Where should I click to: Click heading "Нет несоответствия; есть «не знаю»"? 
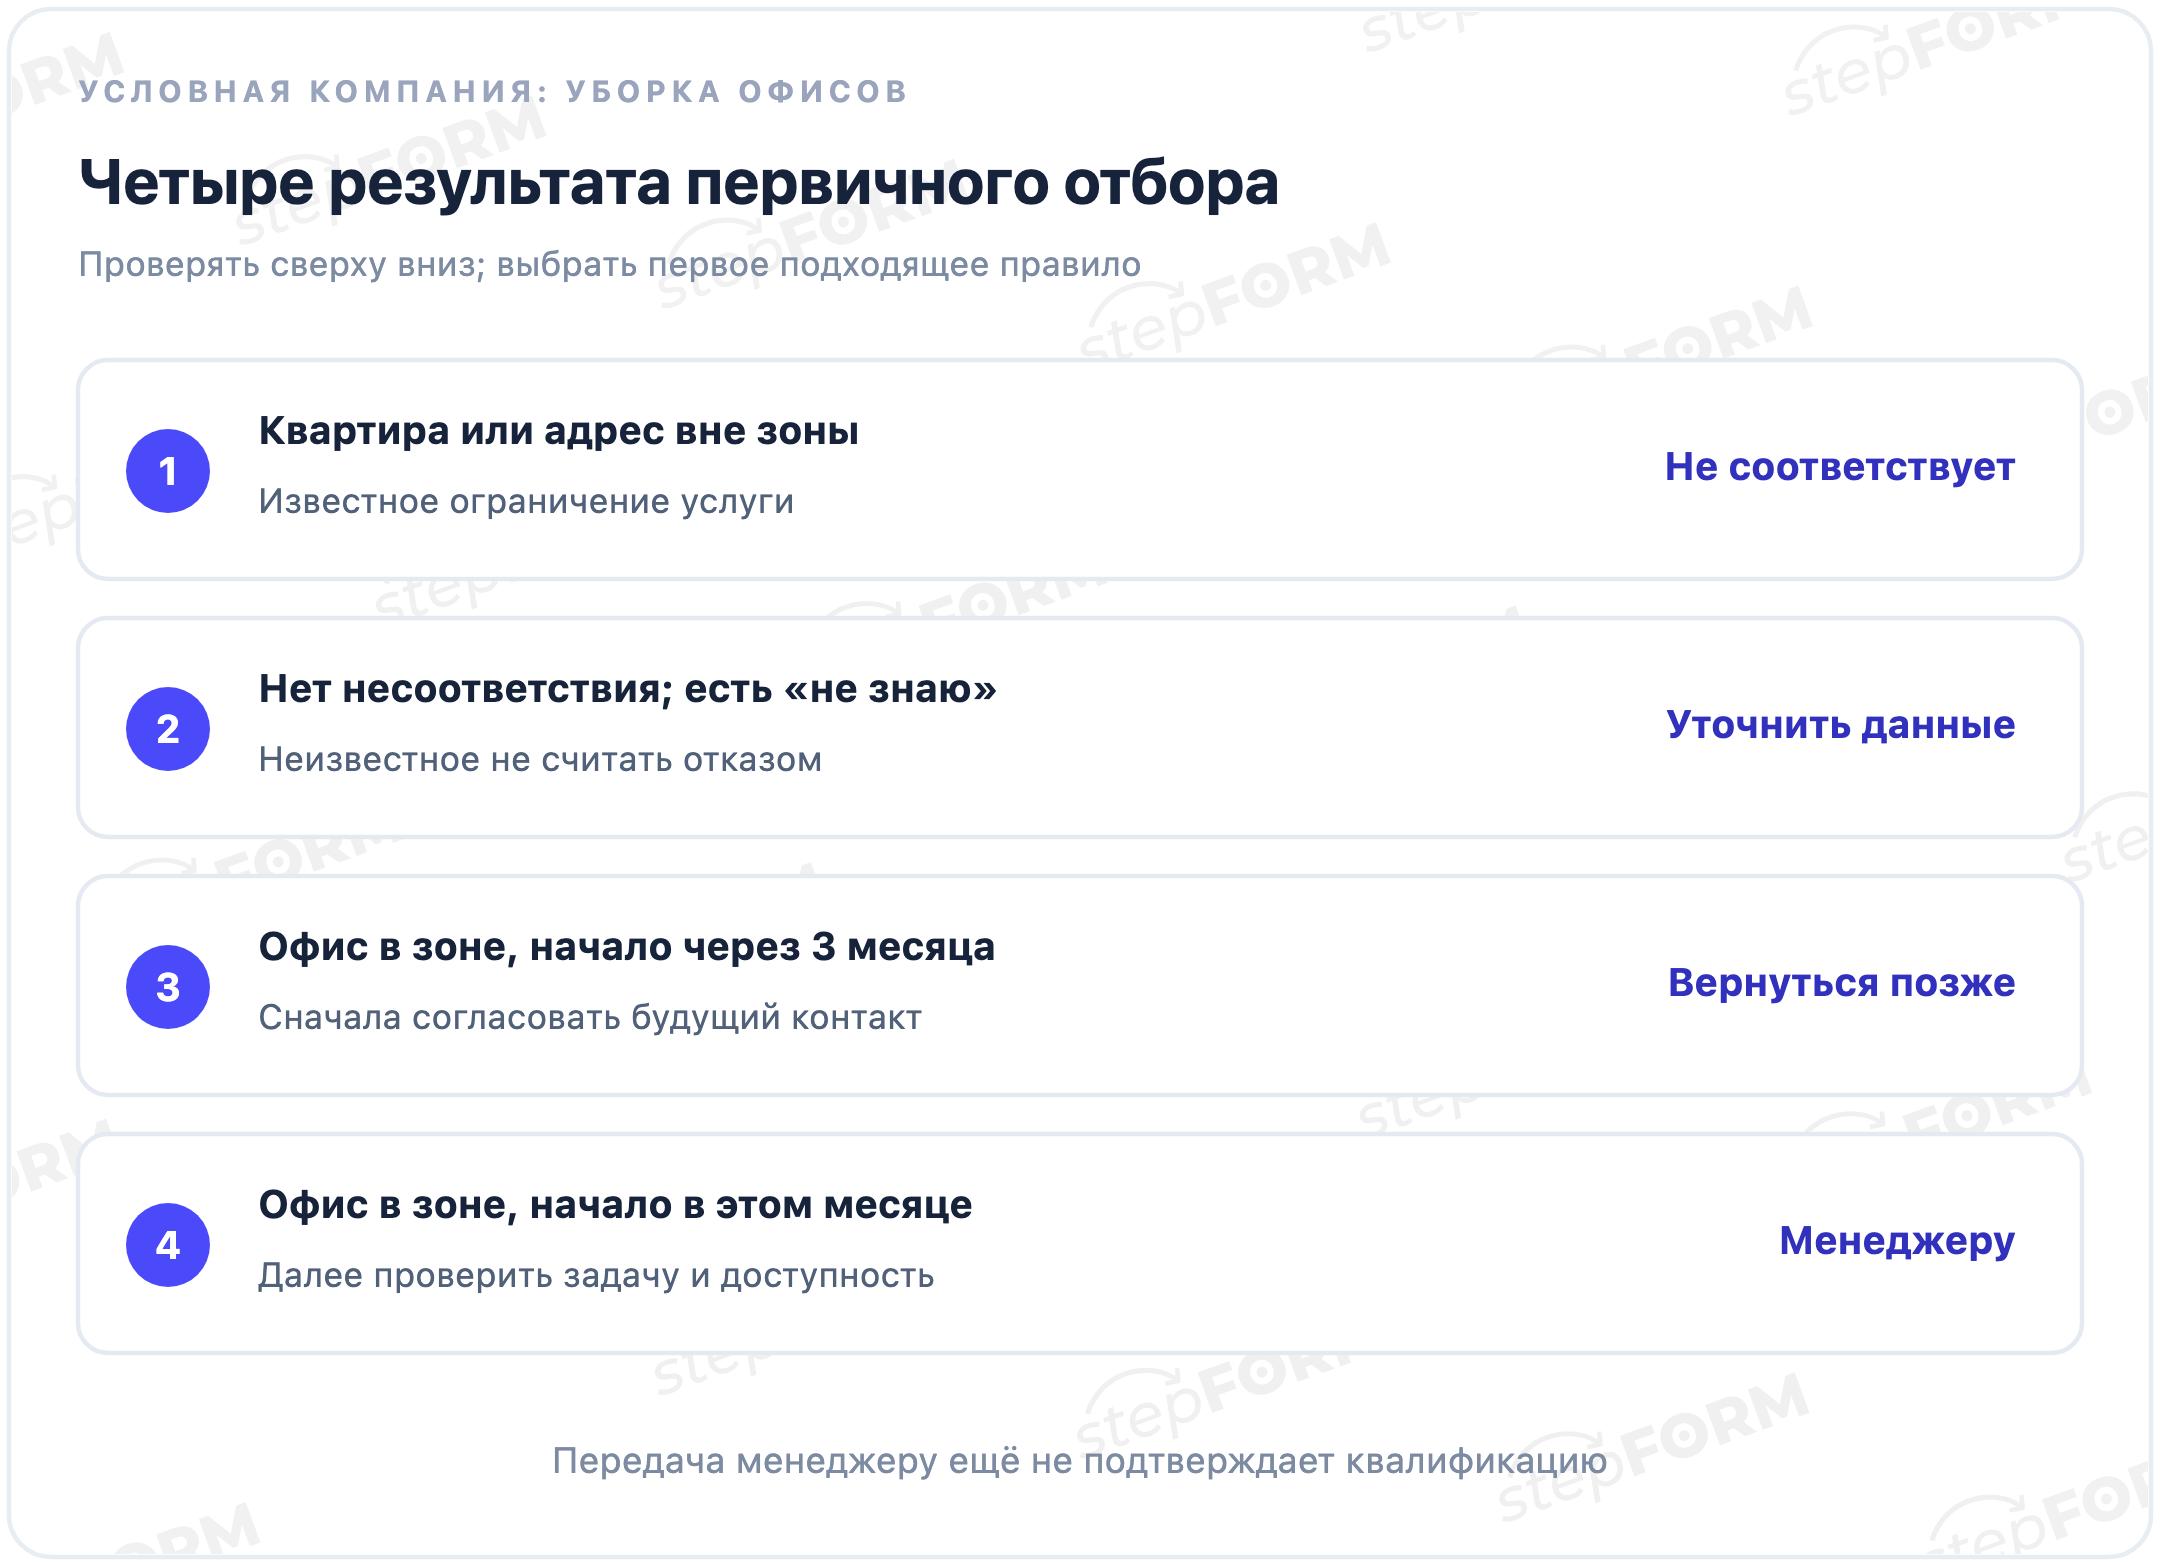click(628, 689)
